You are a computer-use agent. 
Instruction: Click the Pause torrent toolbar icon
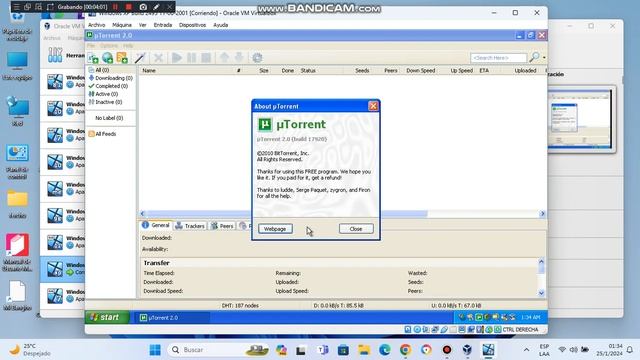(x=191, y=58)
